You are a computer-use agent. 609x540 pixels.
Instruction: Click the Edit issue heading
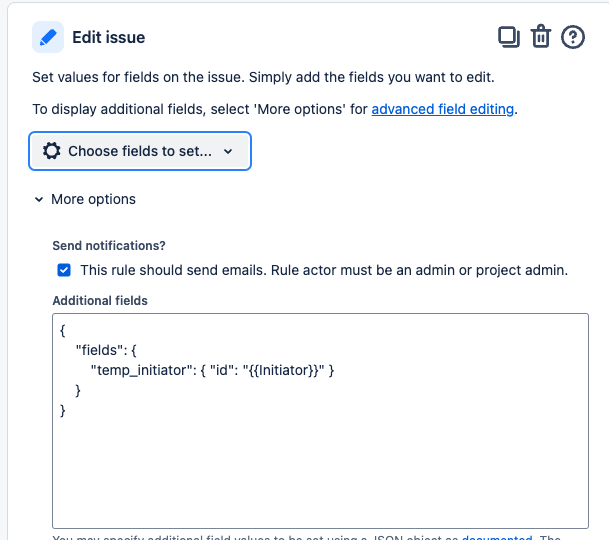109,37
